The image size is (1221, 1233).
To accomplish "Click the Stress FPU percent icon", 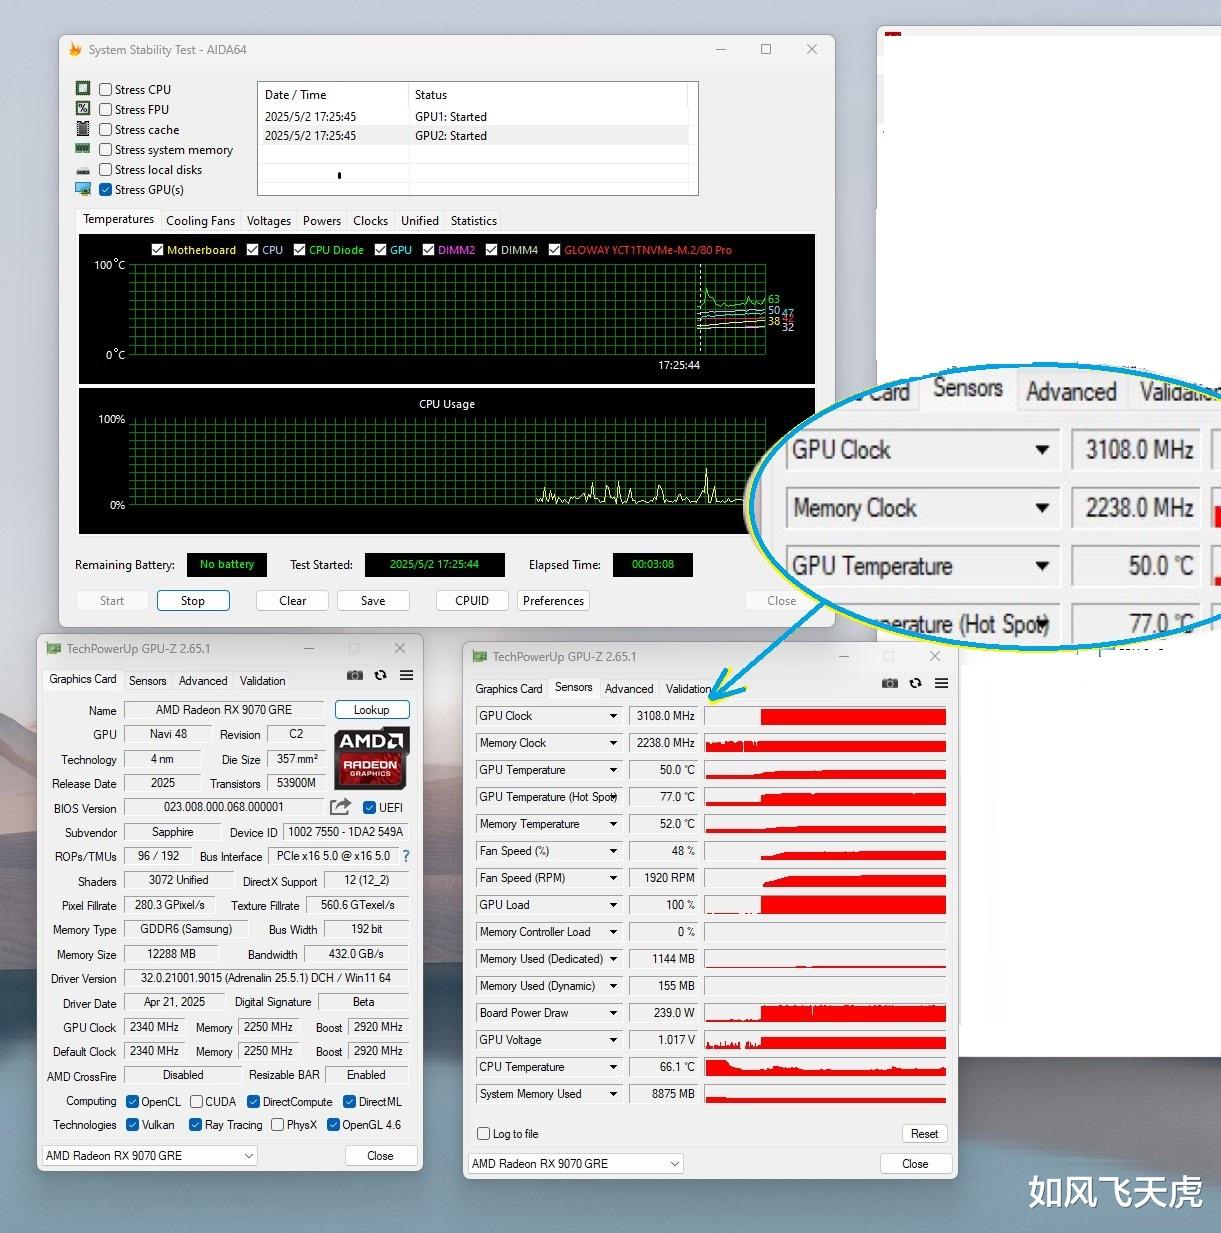I will click(83, 108).
